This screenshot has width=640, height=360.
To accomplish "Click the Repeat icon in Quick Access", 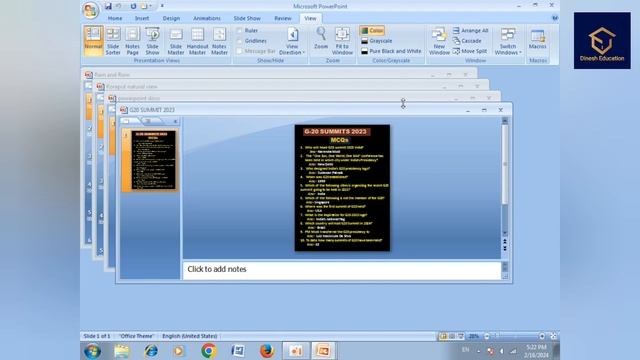I will coord(133,6).
